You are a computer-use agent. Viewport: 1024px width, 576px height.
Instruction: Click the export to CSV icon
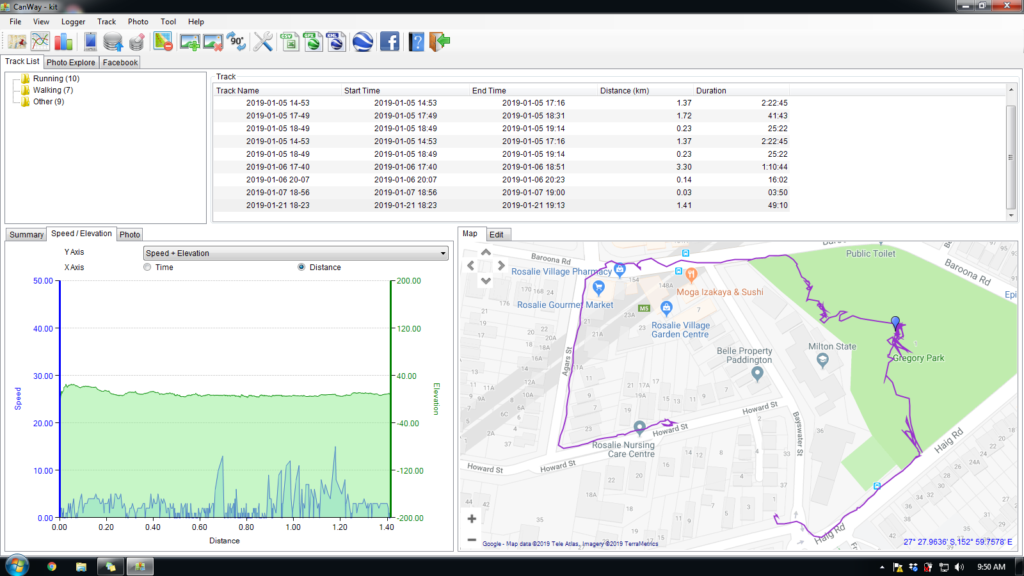[289, 42]
